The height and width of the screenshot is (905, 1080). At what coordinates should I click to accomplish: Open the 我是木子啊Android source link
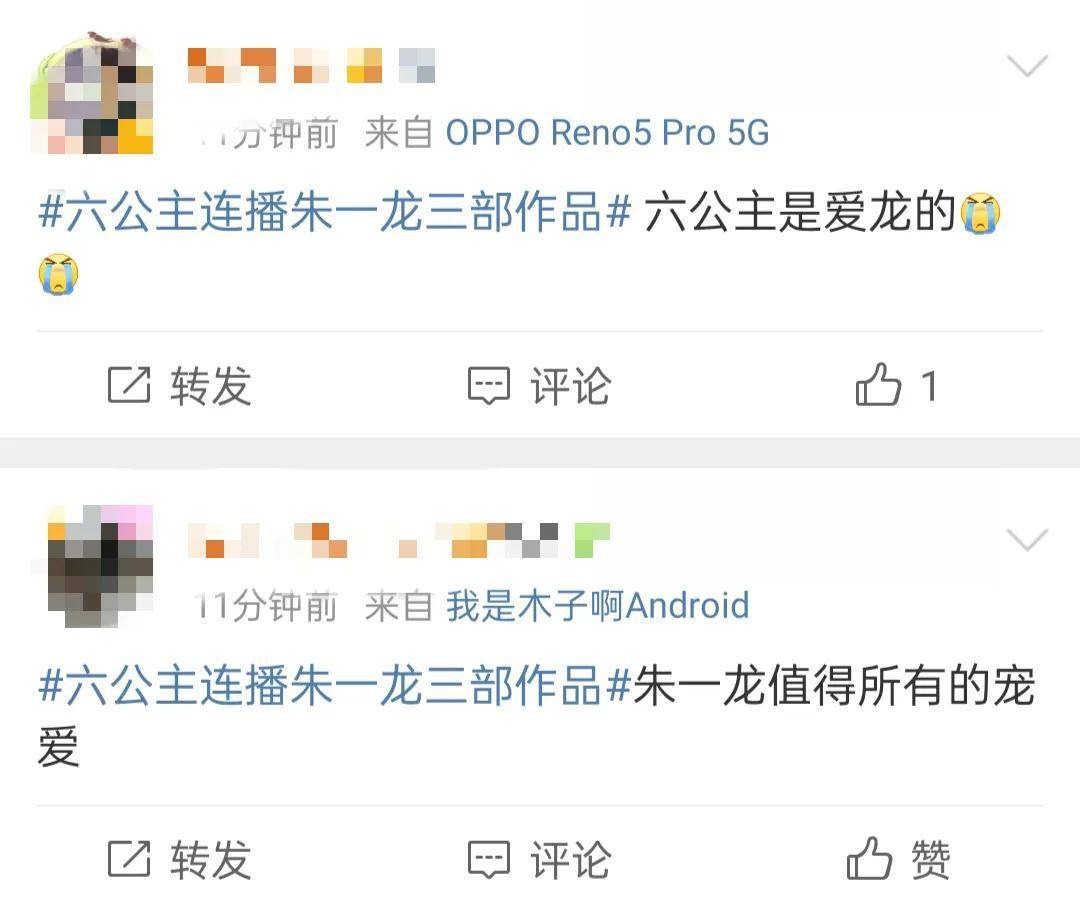point(597,606)
